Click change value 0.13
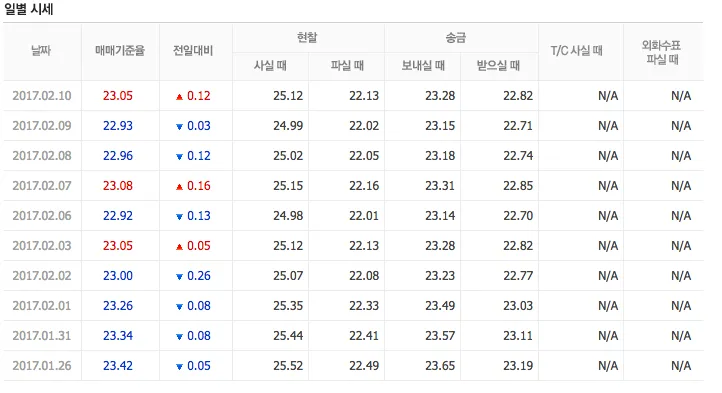 pyautogui.click(x=199, y=215)
